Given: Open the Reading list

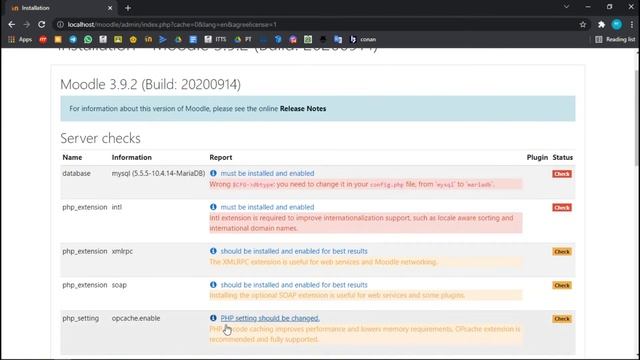Looking at the screenshot, I should [x=615, y=40].
